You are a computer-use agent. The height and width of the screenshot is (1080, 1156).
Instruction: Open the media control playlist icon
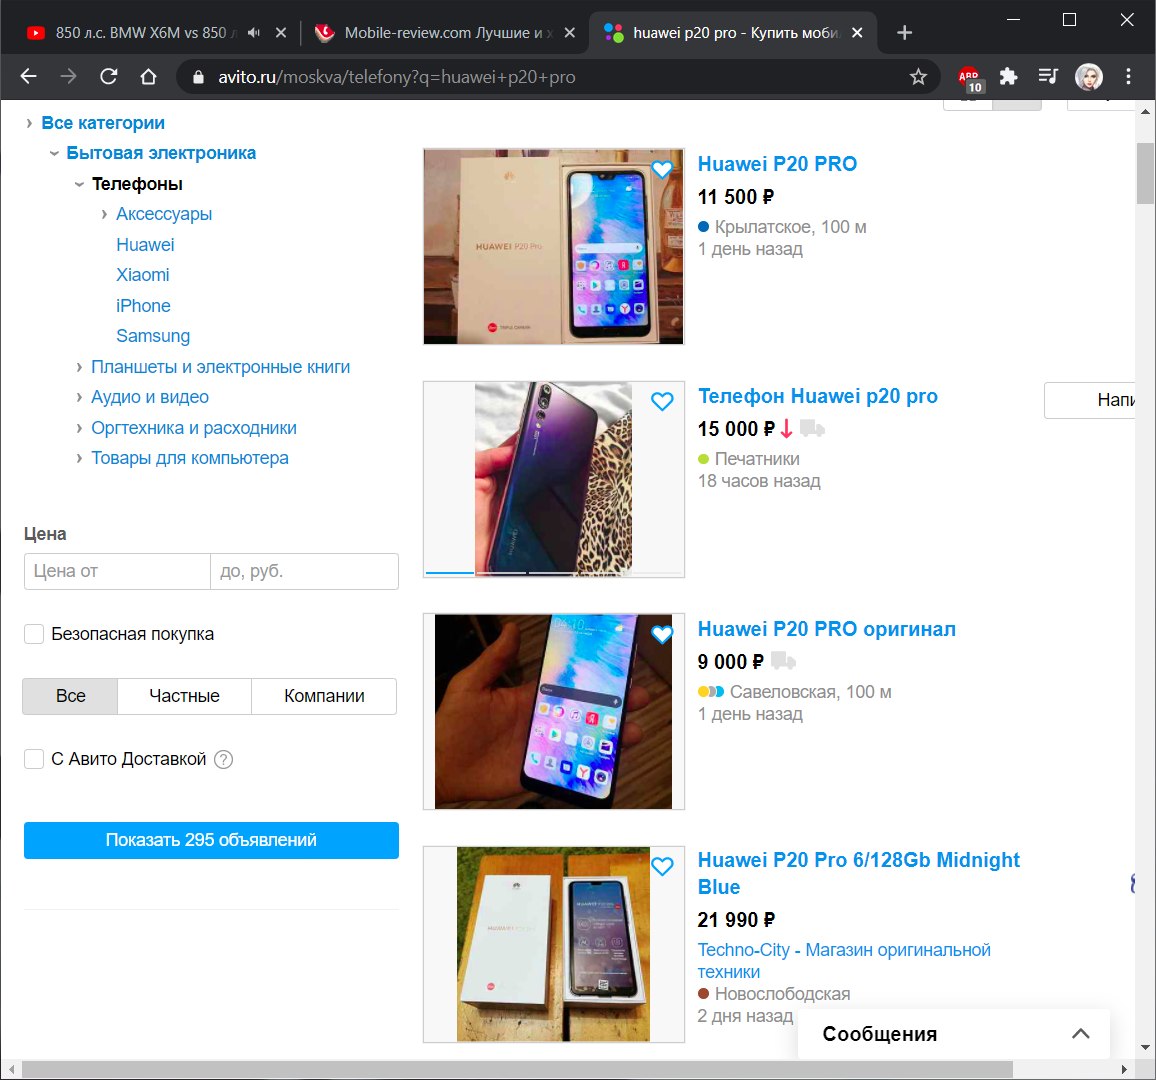point(1048,77)
